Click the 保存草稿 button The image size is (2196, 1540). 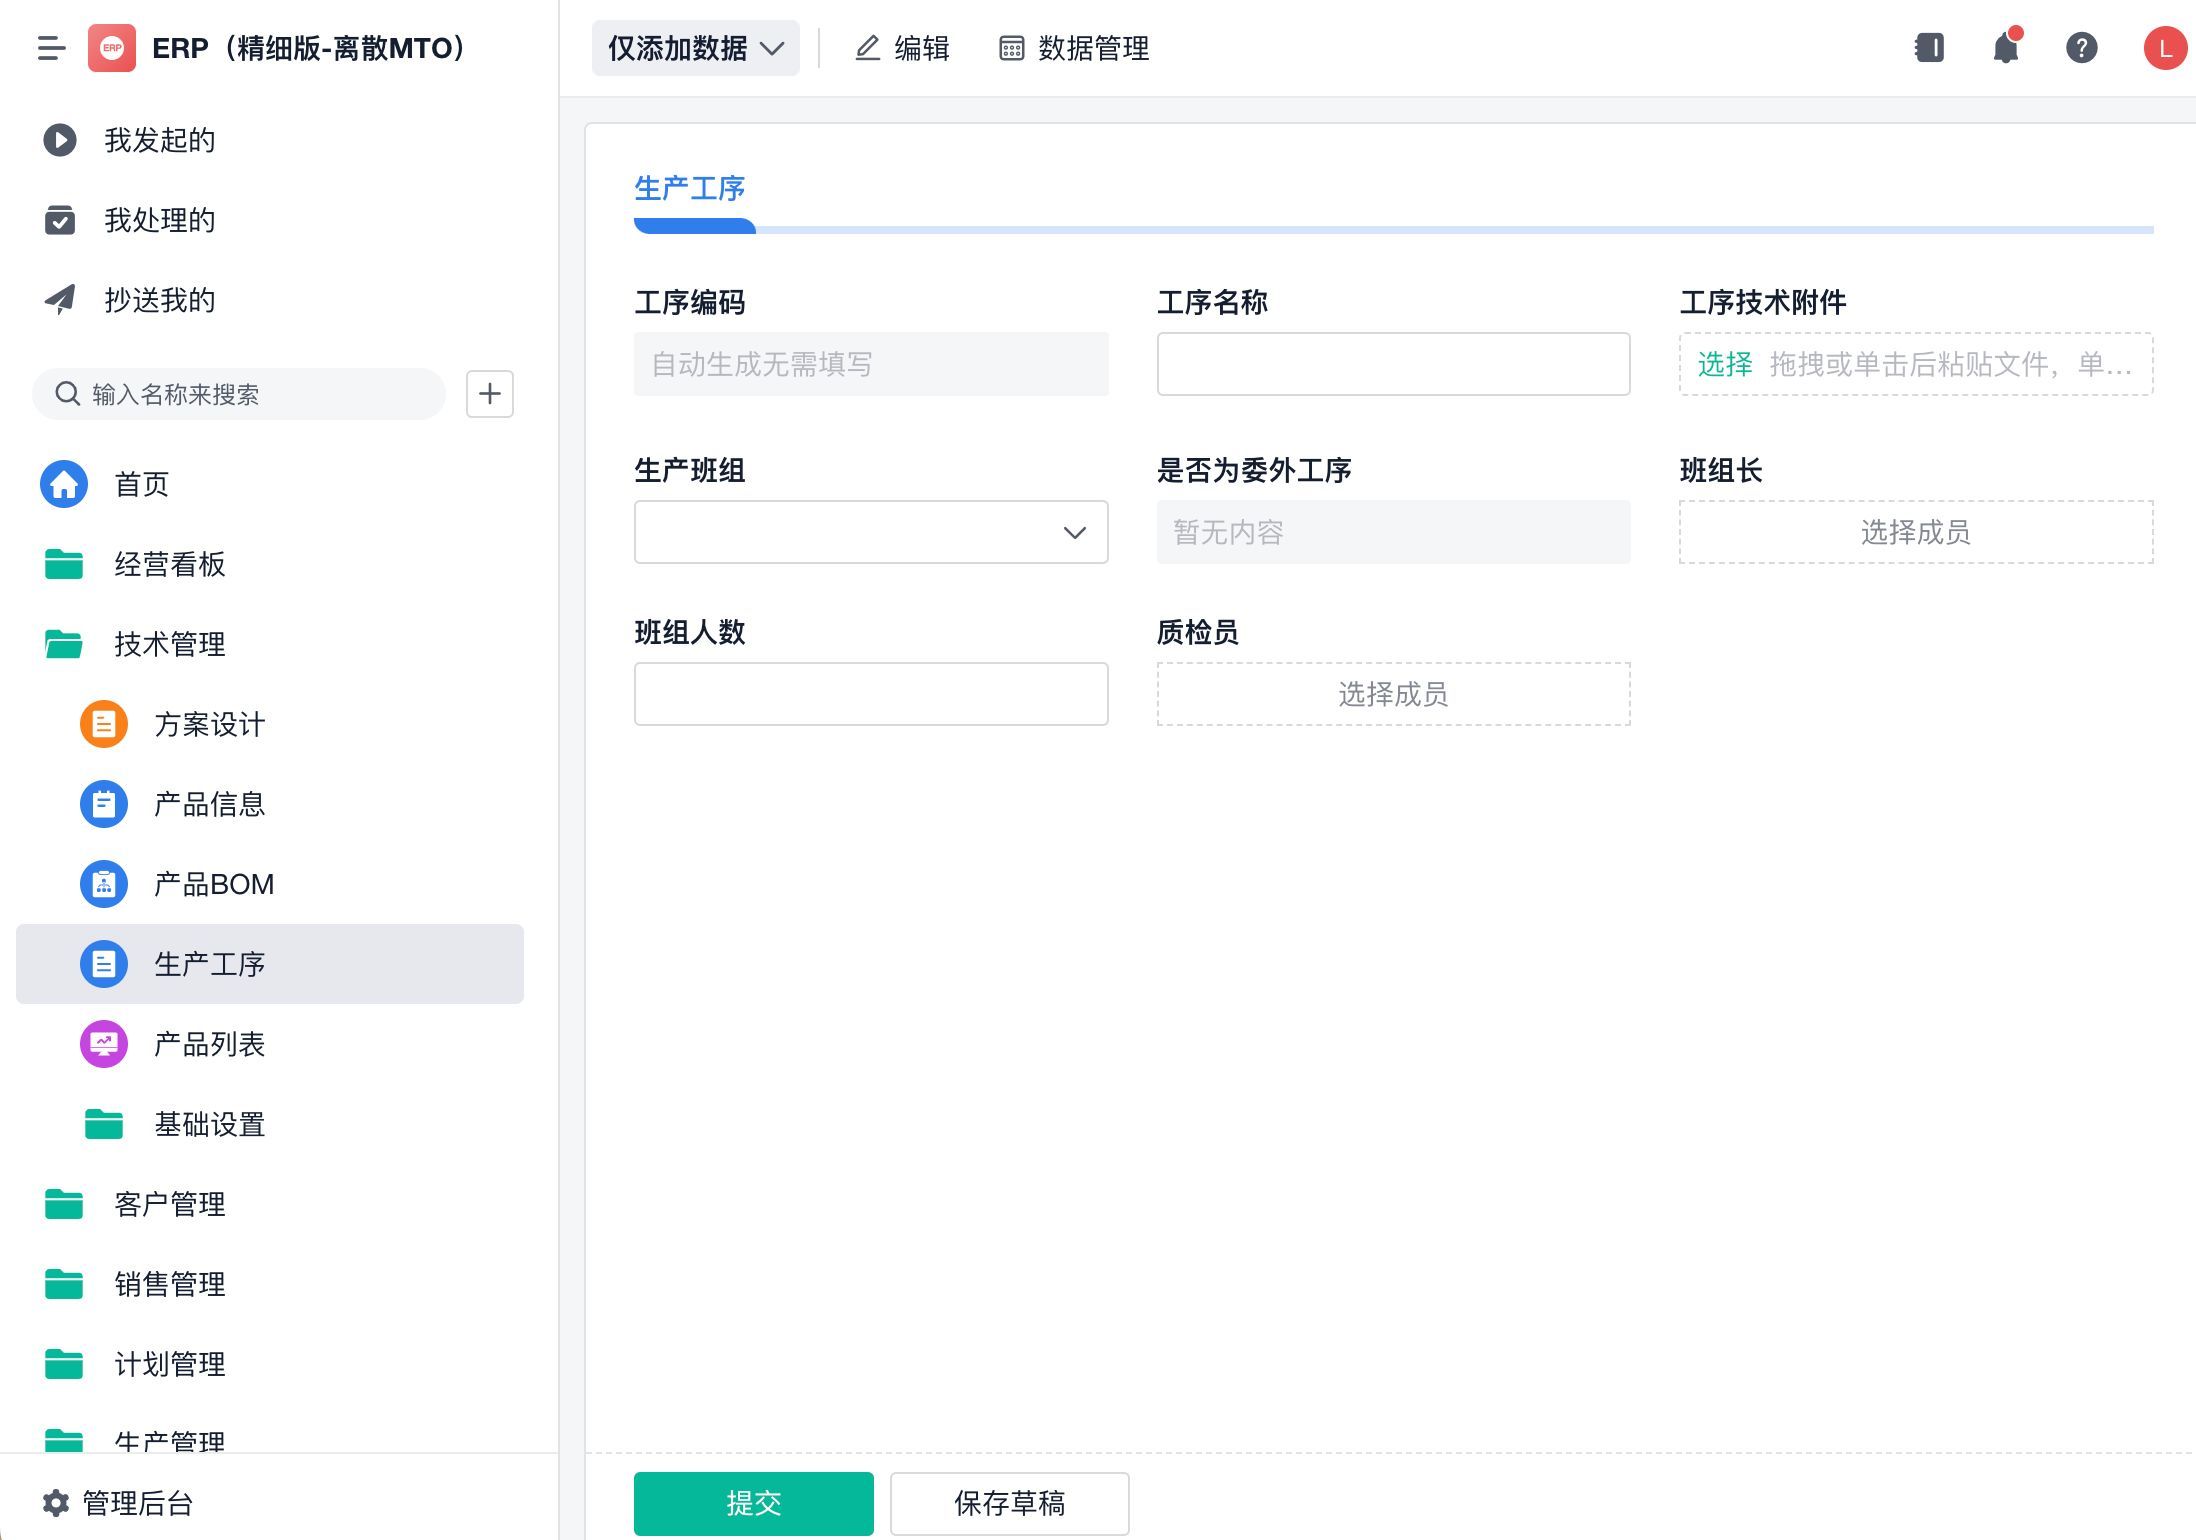tap(1009, 1502)
